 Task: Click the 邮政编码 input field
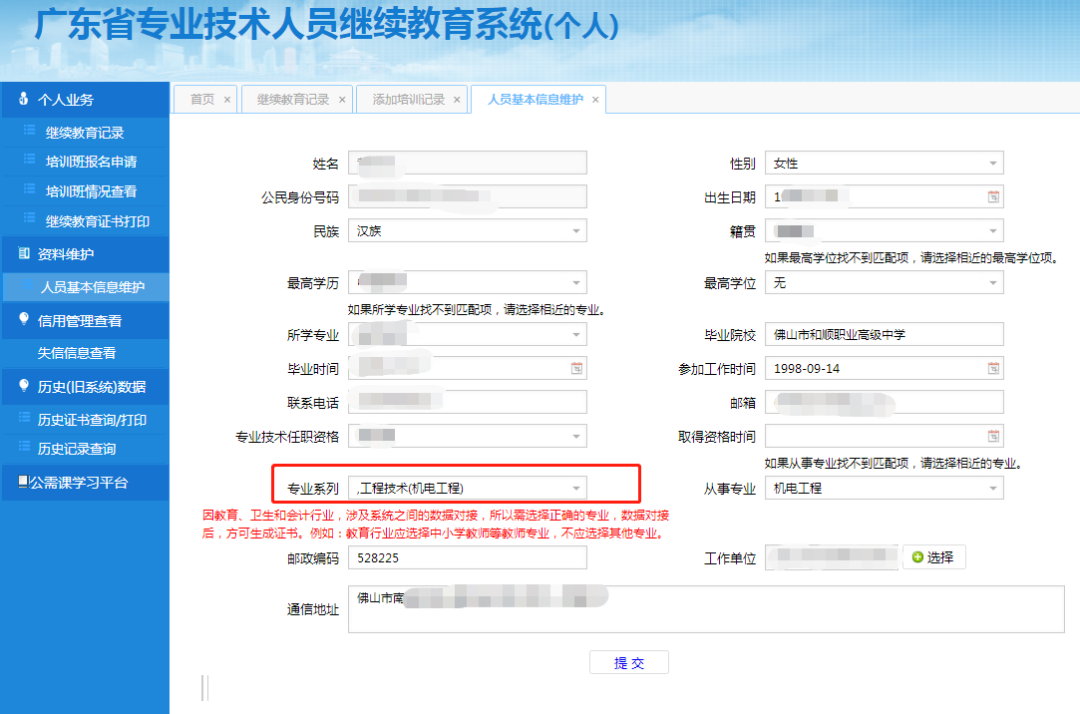467,558
